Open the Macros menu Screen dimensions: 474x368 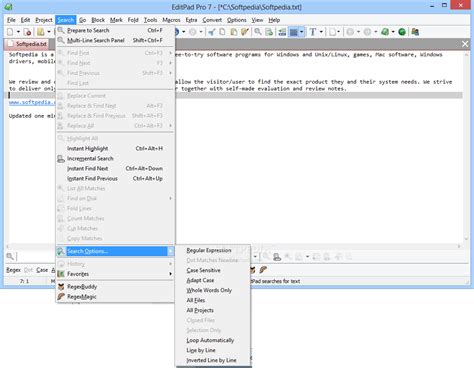click(171, 20)
